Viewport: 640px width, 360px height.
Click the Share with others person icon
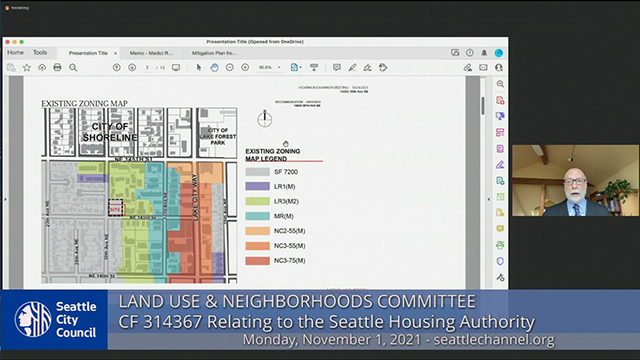coord(499,68)
